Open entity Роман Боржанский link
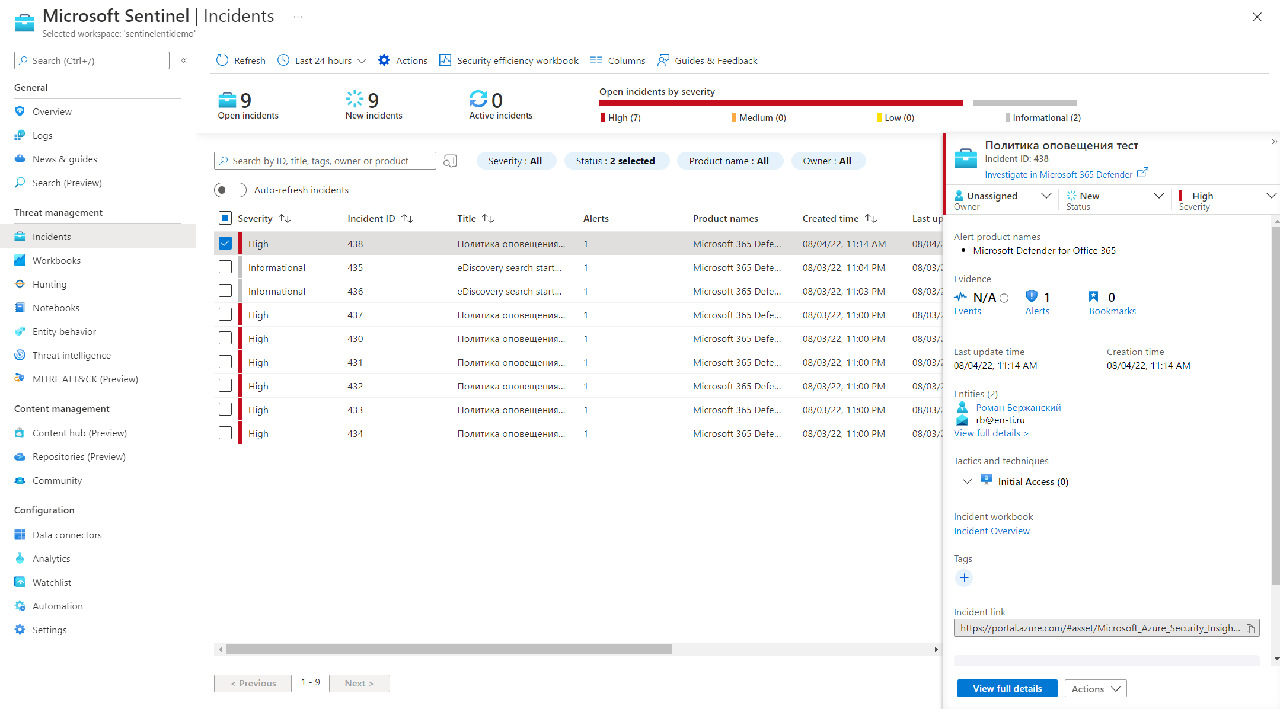The image size is (1280, 720). (x=1019, y=408)
